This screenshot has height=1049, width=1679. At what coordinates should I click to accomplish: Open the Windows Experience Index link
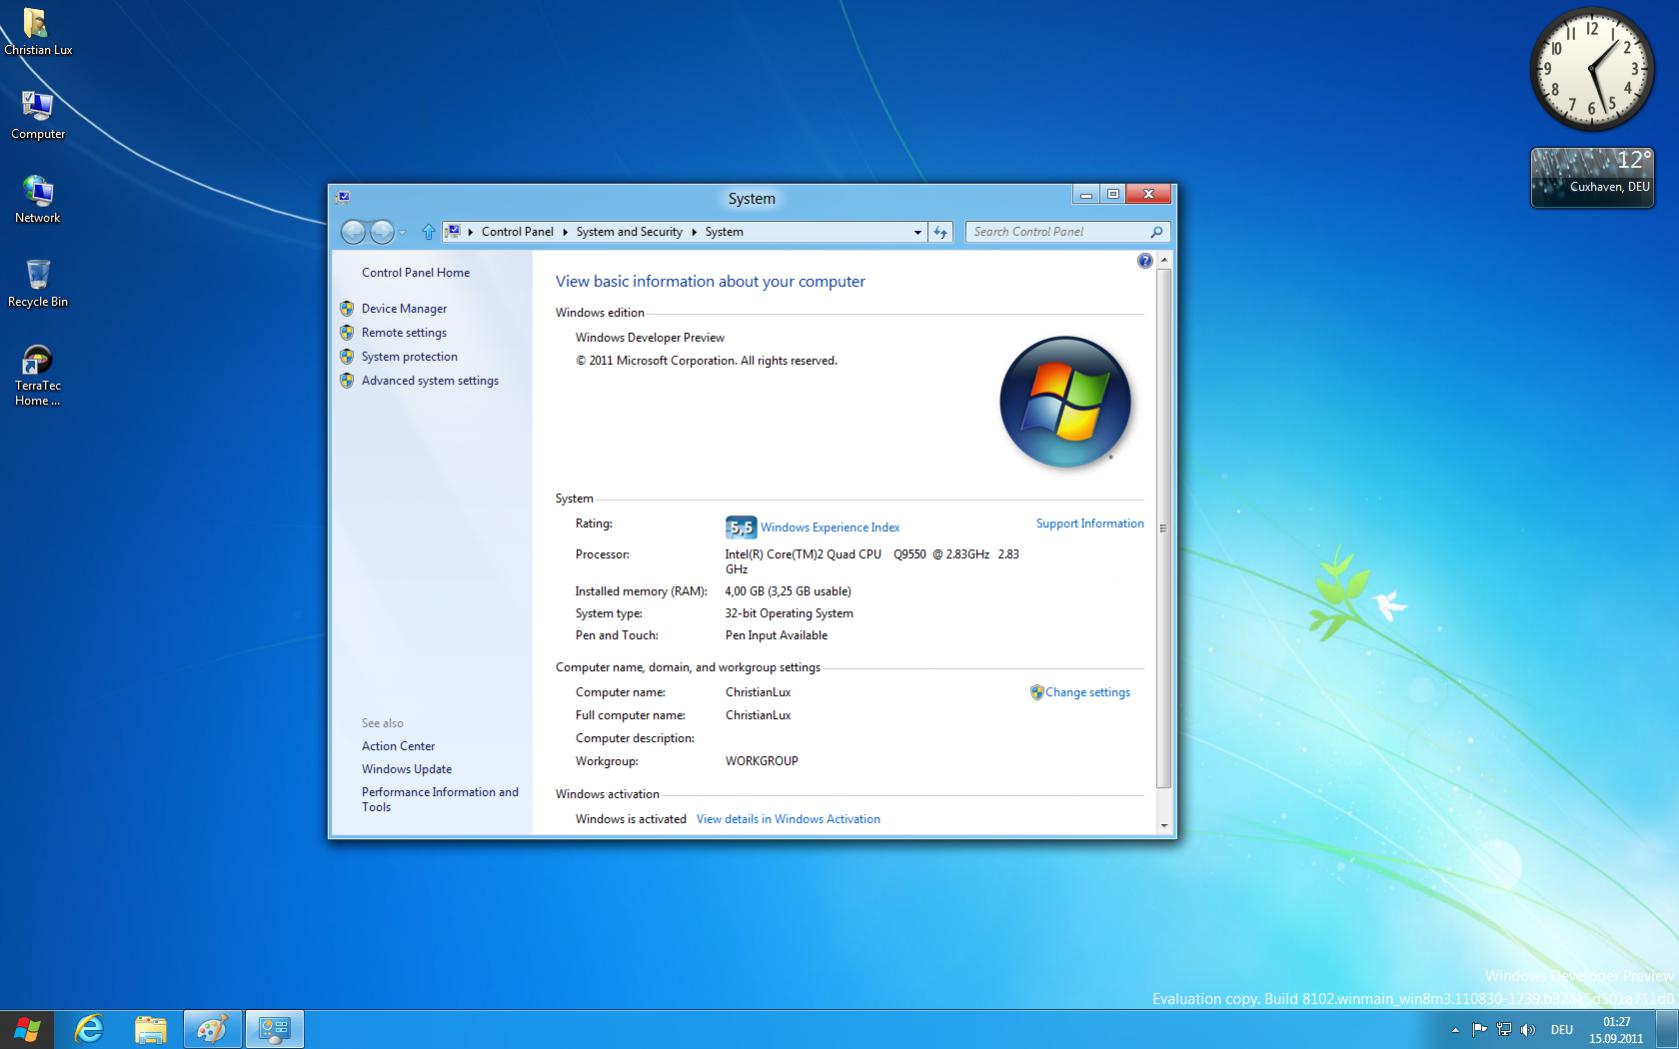[830, 527]
